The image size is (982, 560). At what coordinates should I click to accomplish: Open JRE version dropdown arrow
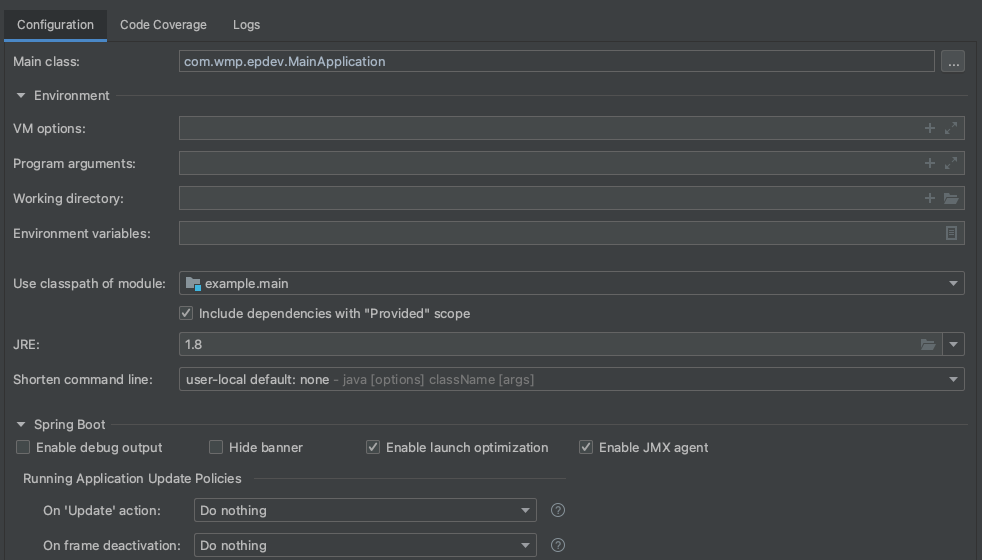click(x=953, y=345)
